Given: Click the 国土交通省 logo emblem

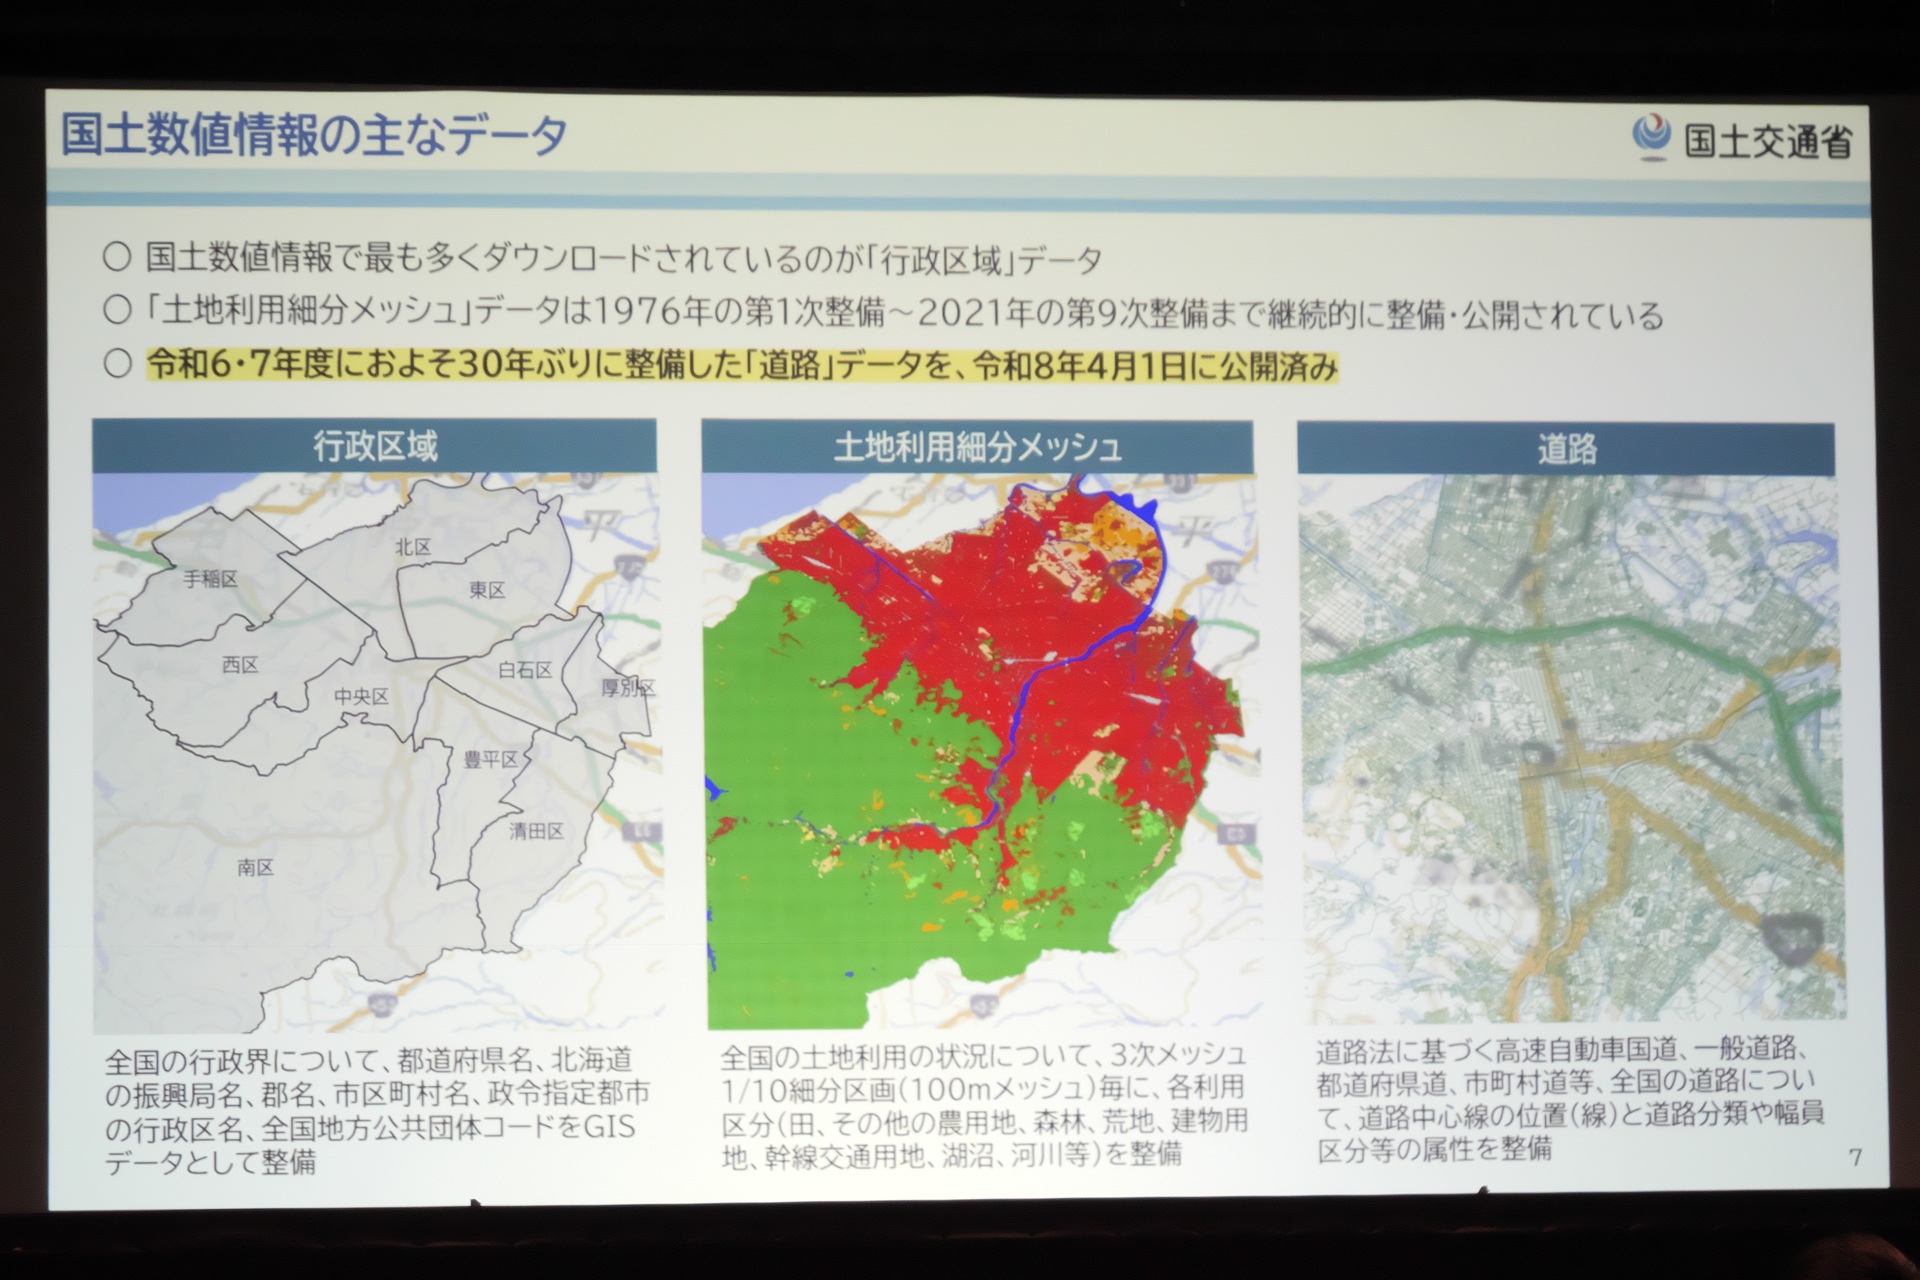Looking at the screenshot, I should (x=1651, y=139).
